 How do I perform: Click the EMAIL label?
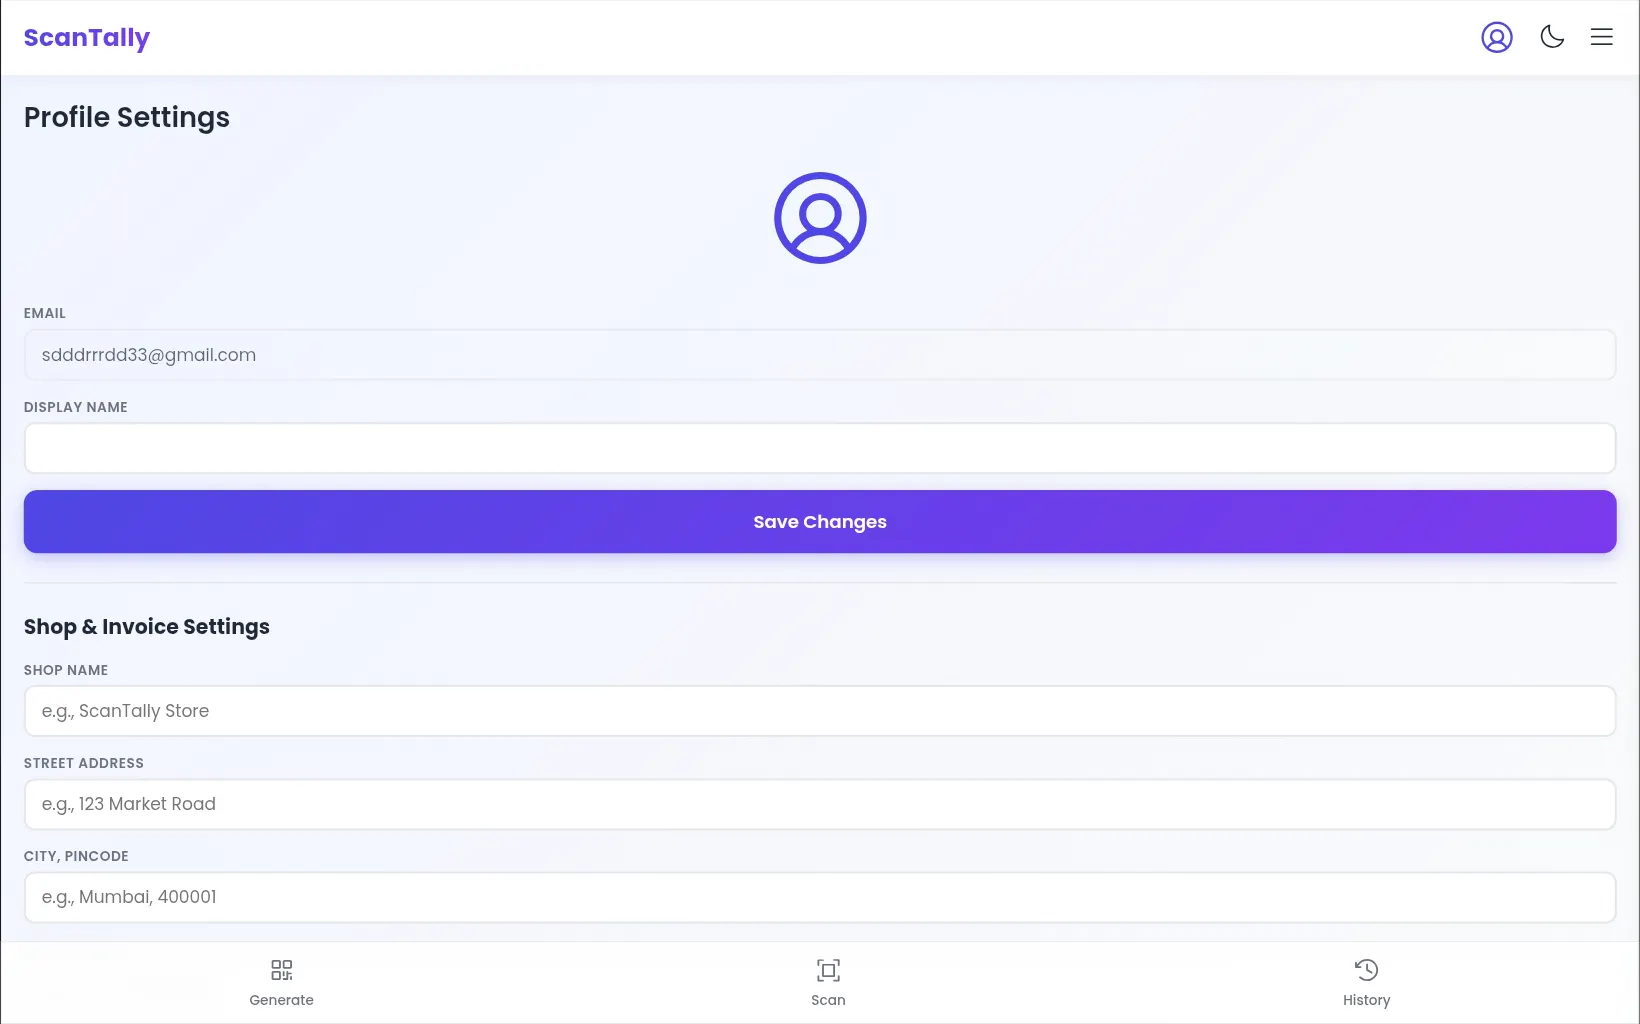45,313
